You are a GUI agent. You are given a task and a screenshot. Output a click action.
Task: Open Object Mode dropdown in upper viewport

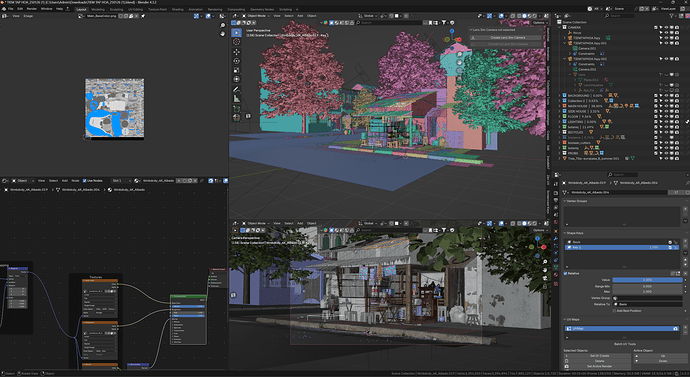tap(256, 16)
